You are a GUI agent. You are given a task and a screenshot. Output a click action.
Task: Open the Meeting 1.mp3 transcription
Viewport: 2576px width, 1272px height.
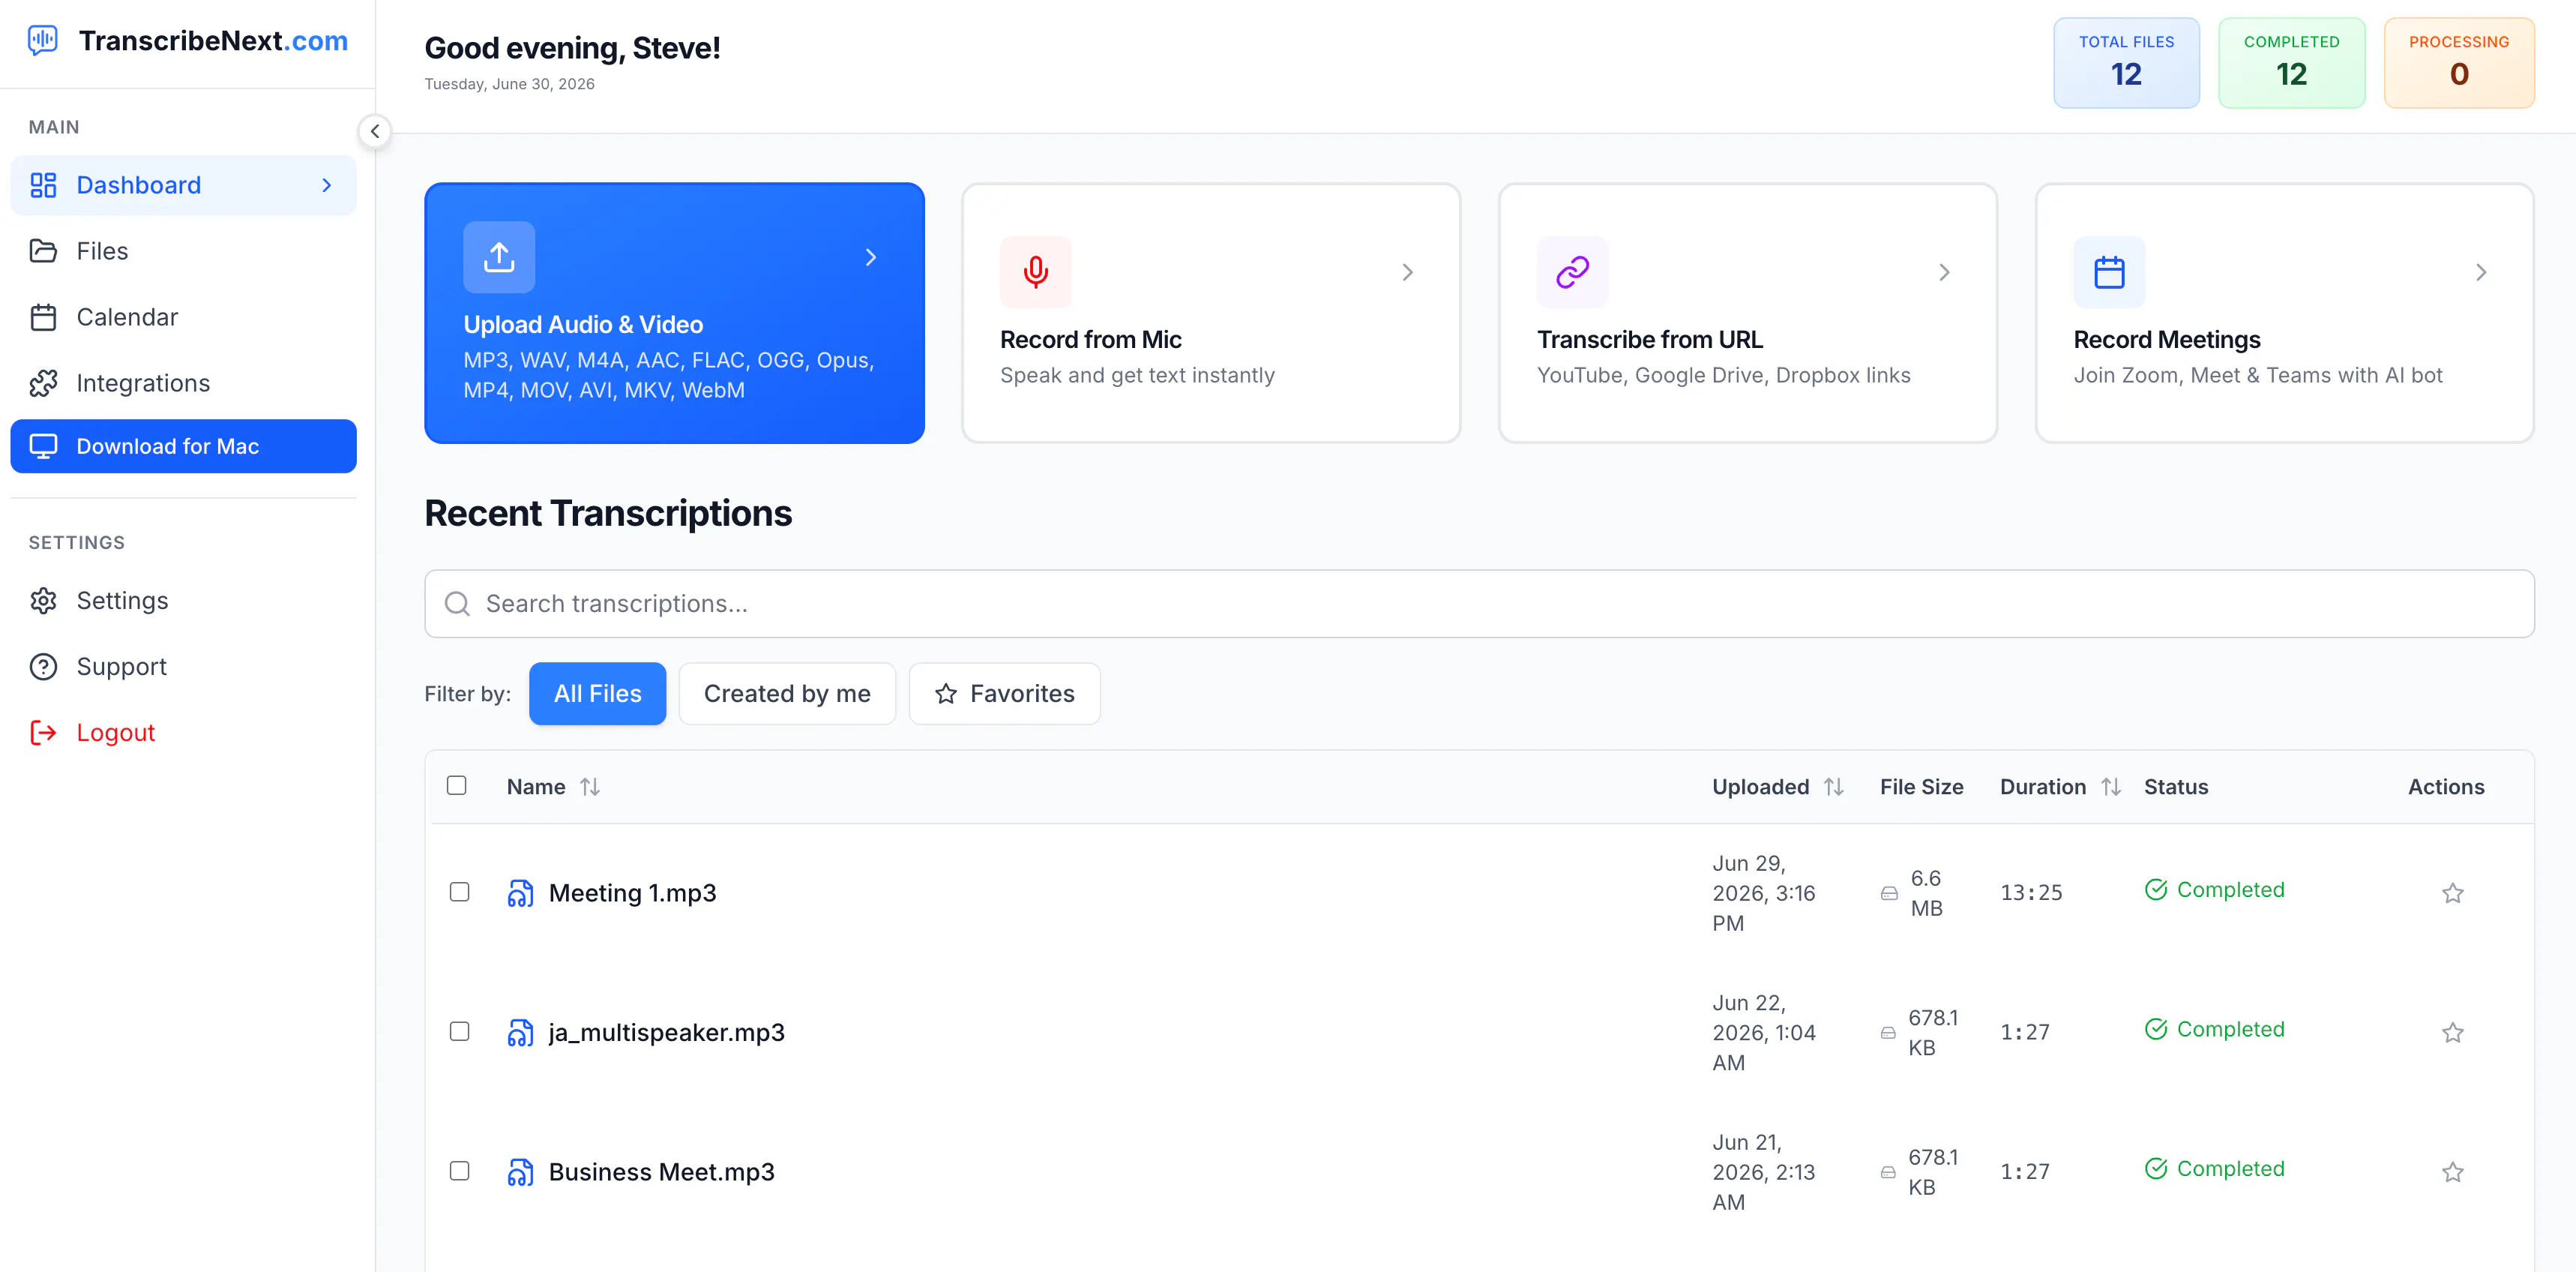point(632,893)
